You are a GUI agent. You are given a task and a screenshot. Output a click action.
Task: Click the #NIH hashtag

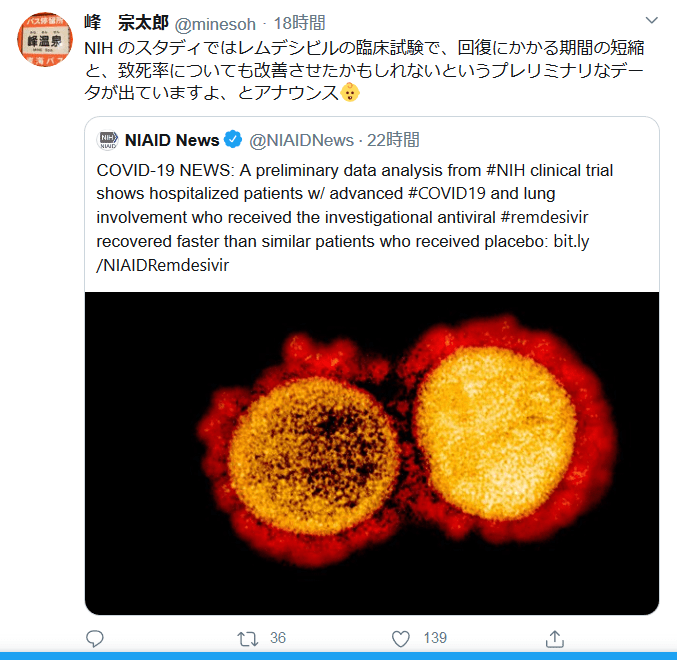506,170
